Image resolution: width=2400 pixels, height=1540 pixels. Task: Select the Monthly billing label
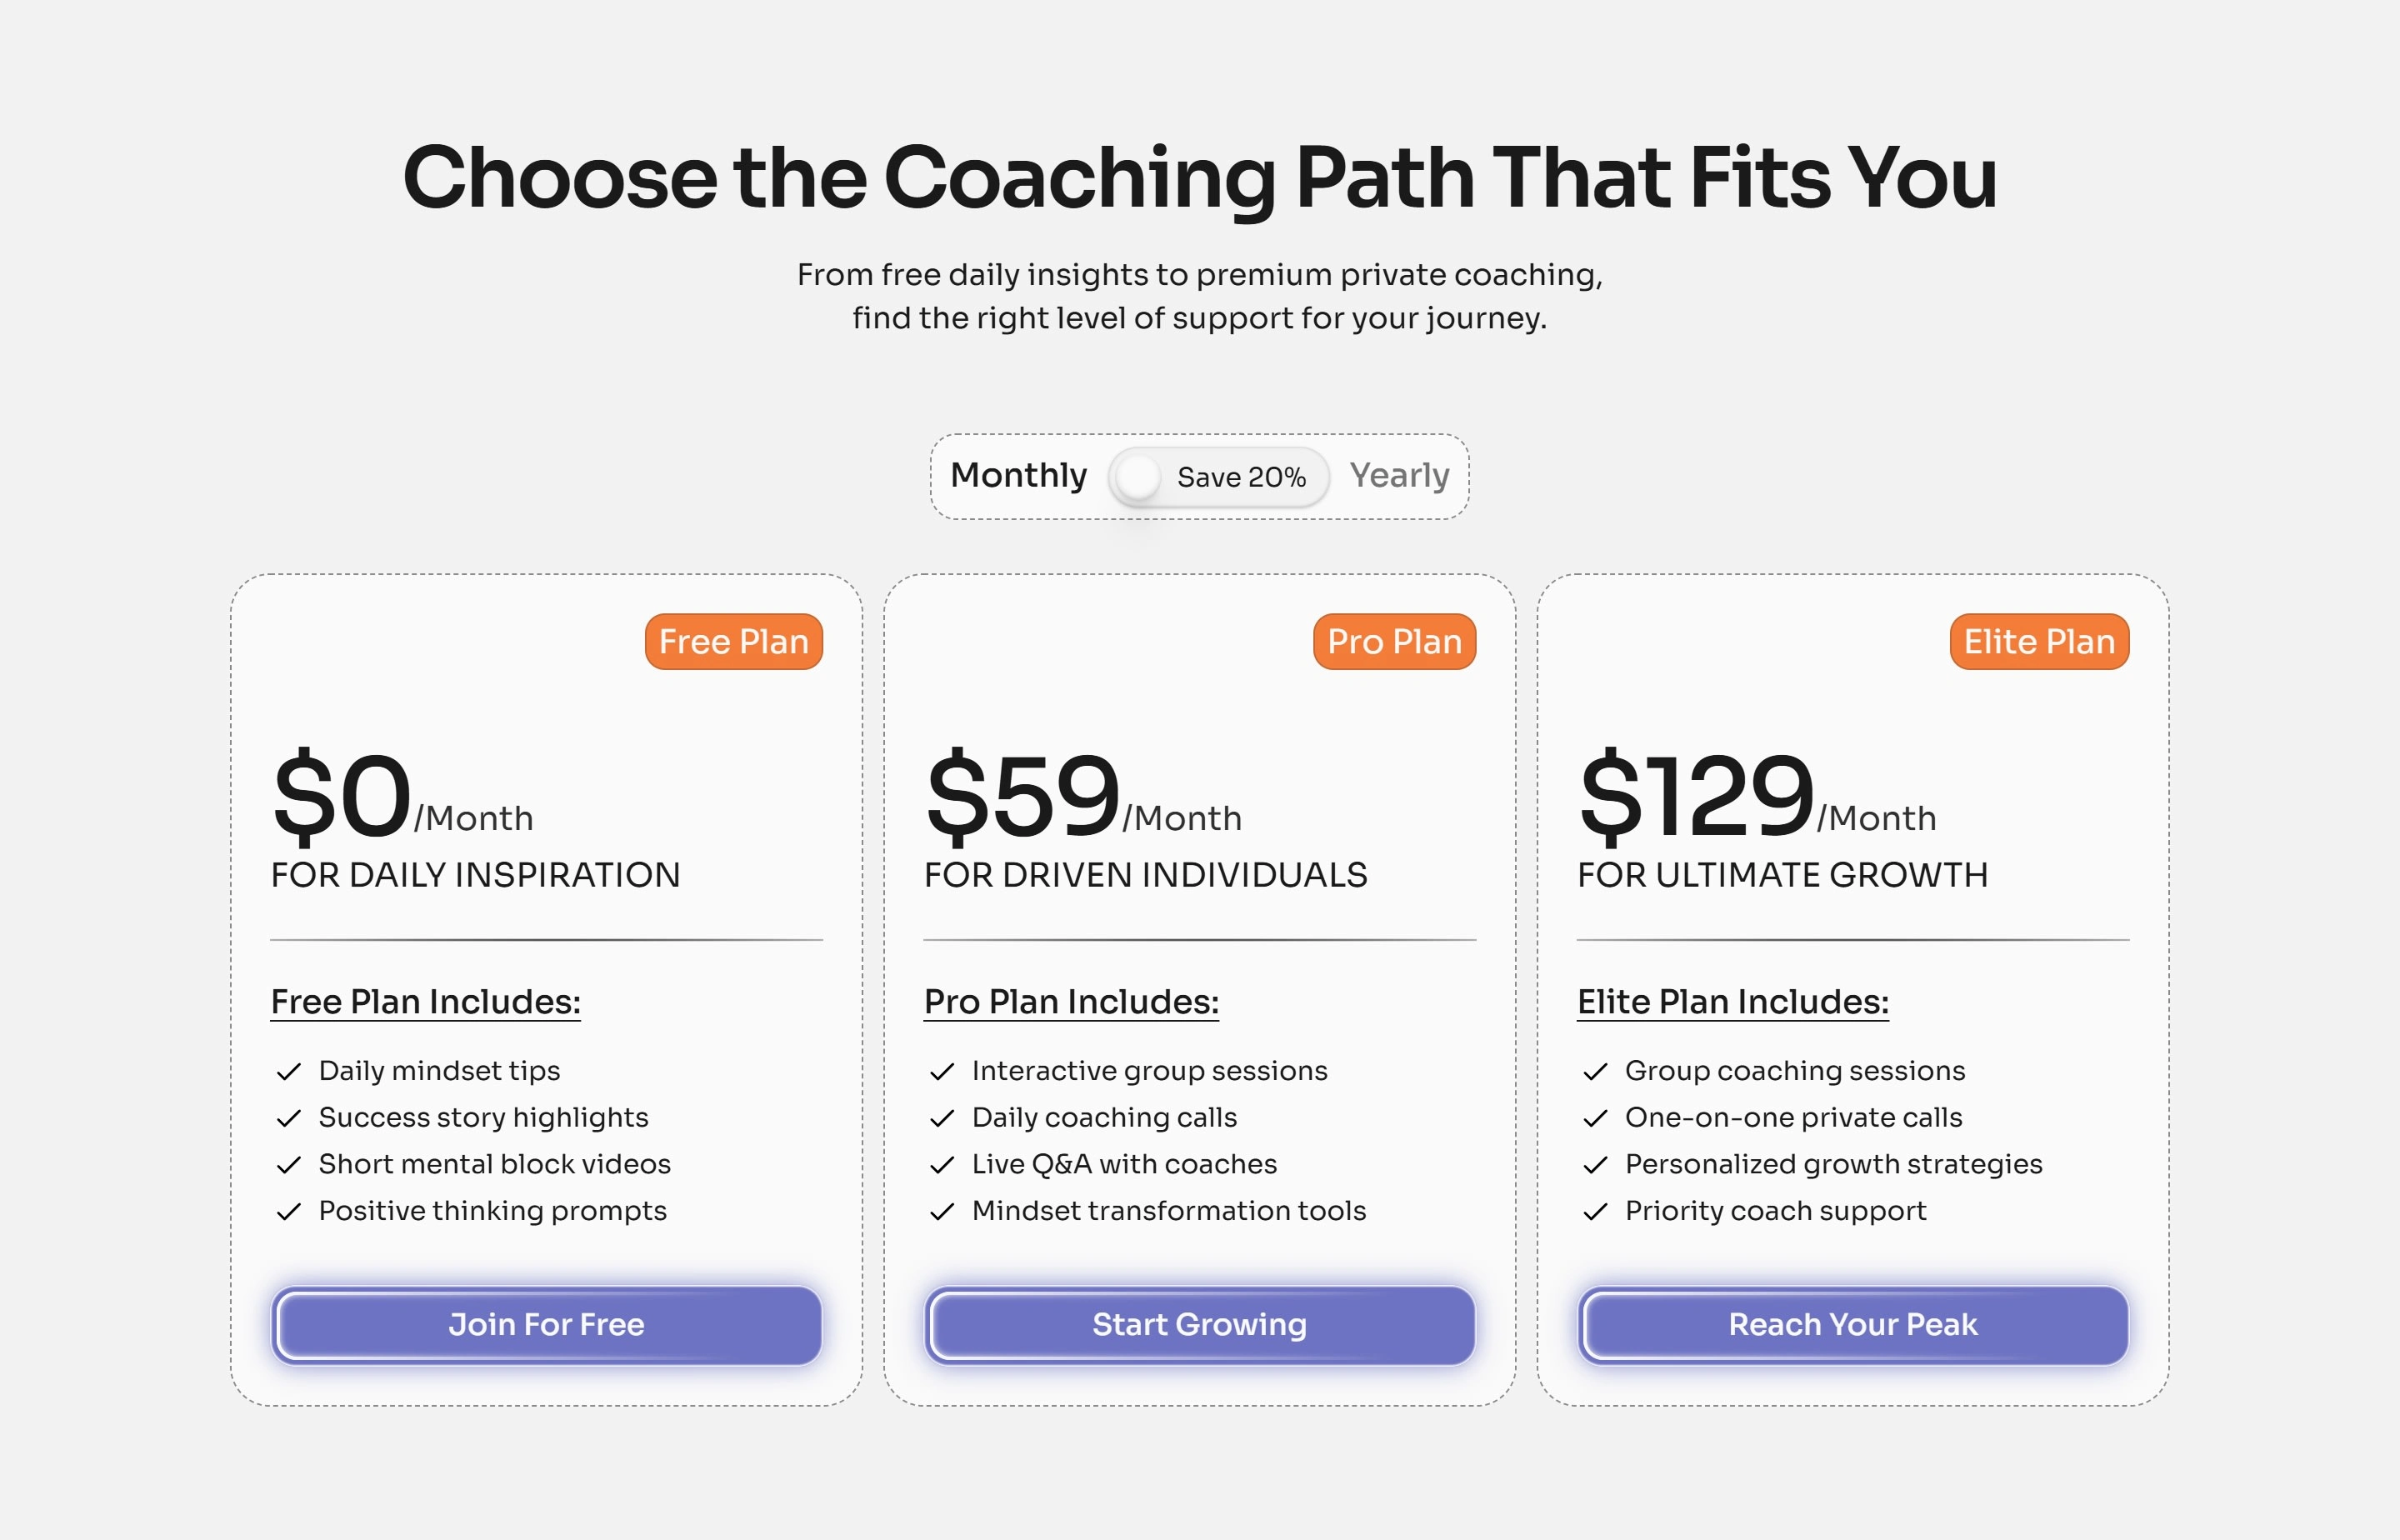click(x=1018, y=475)
